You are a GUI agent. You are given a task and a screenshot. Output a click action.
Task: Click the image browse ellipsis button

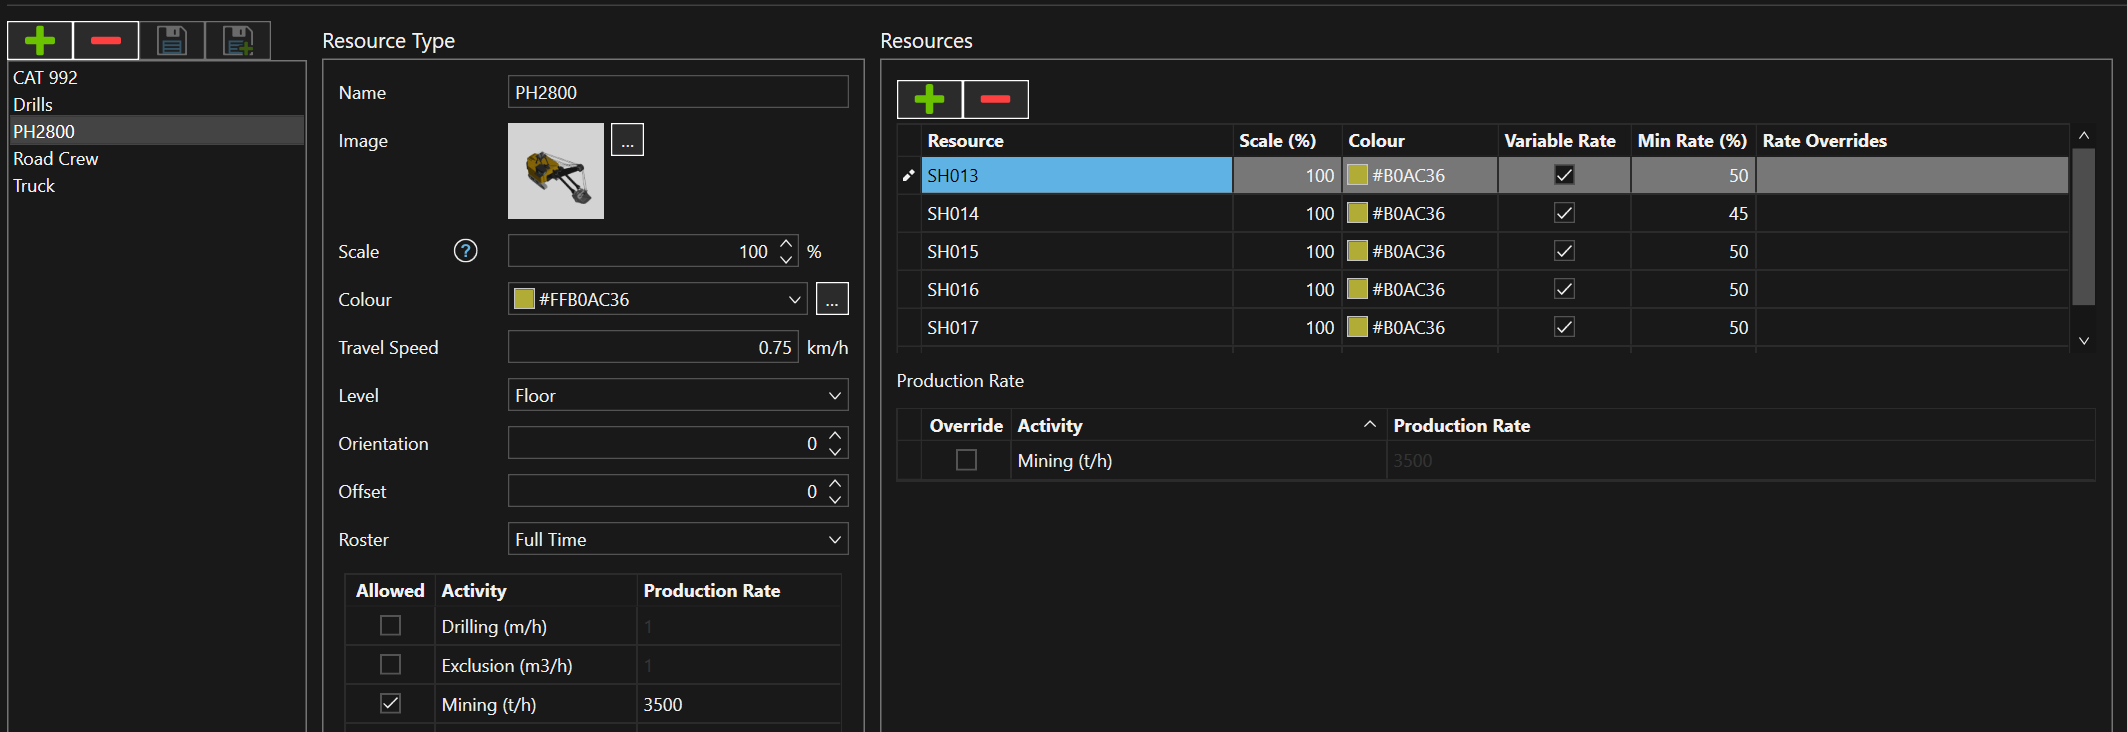click(627, 140)
